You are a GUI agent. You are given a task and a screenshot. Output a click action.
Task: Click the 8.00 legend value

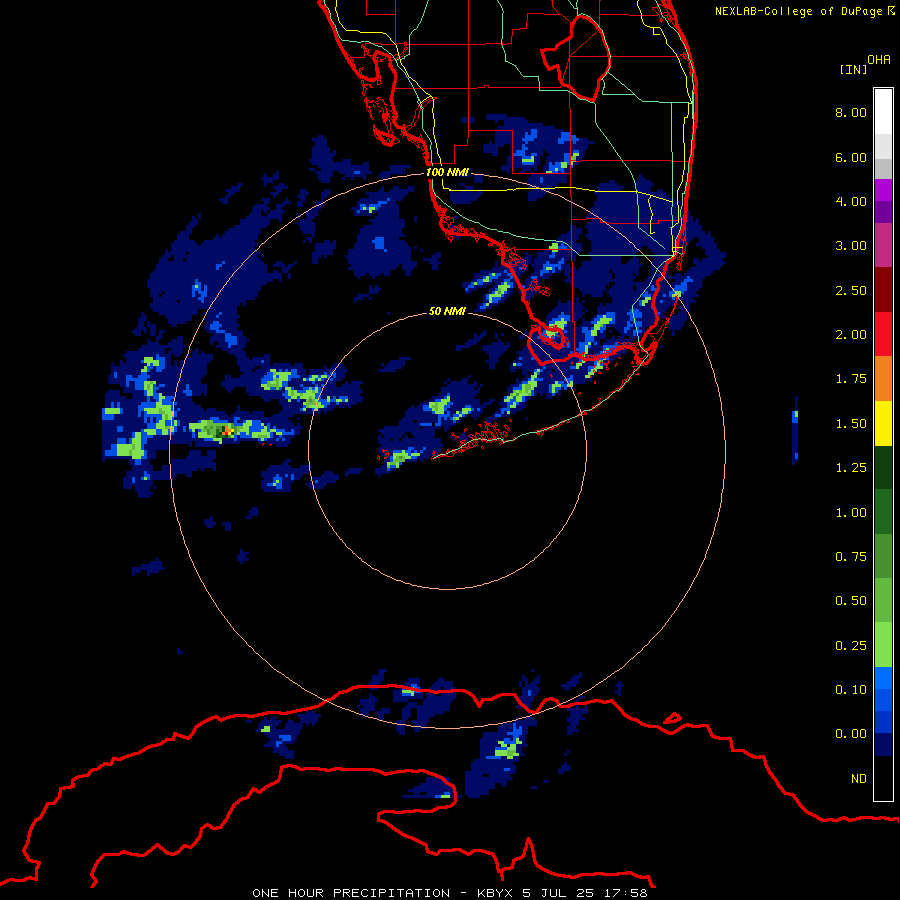[x=851, y=112]
